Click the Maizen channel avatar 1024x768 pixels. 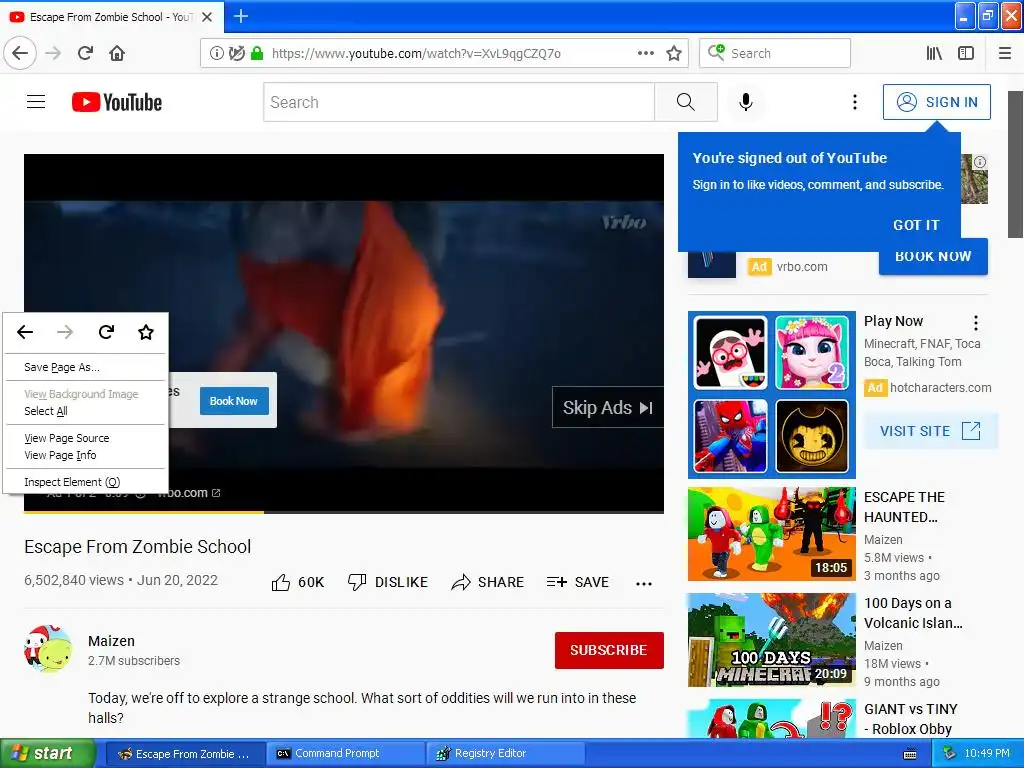pos(48,648)
